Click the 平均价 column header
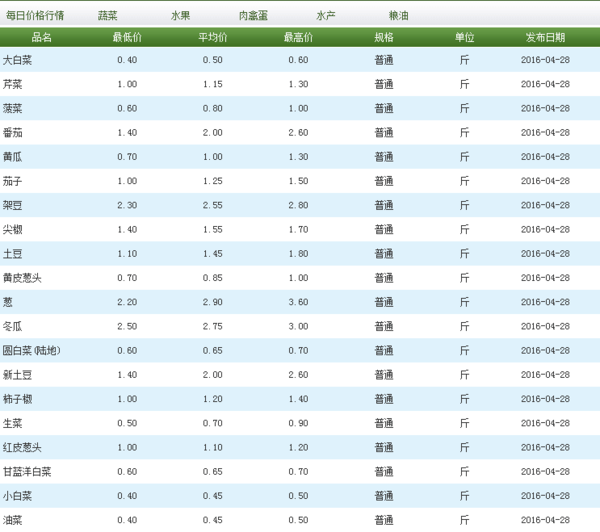 [x=213, y=37]
